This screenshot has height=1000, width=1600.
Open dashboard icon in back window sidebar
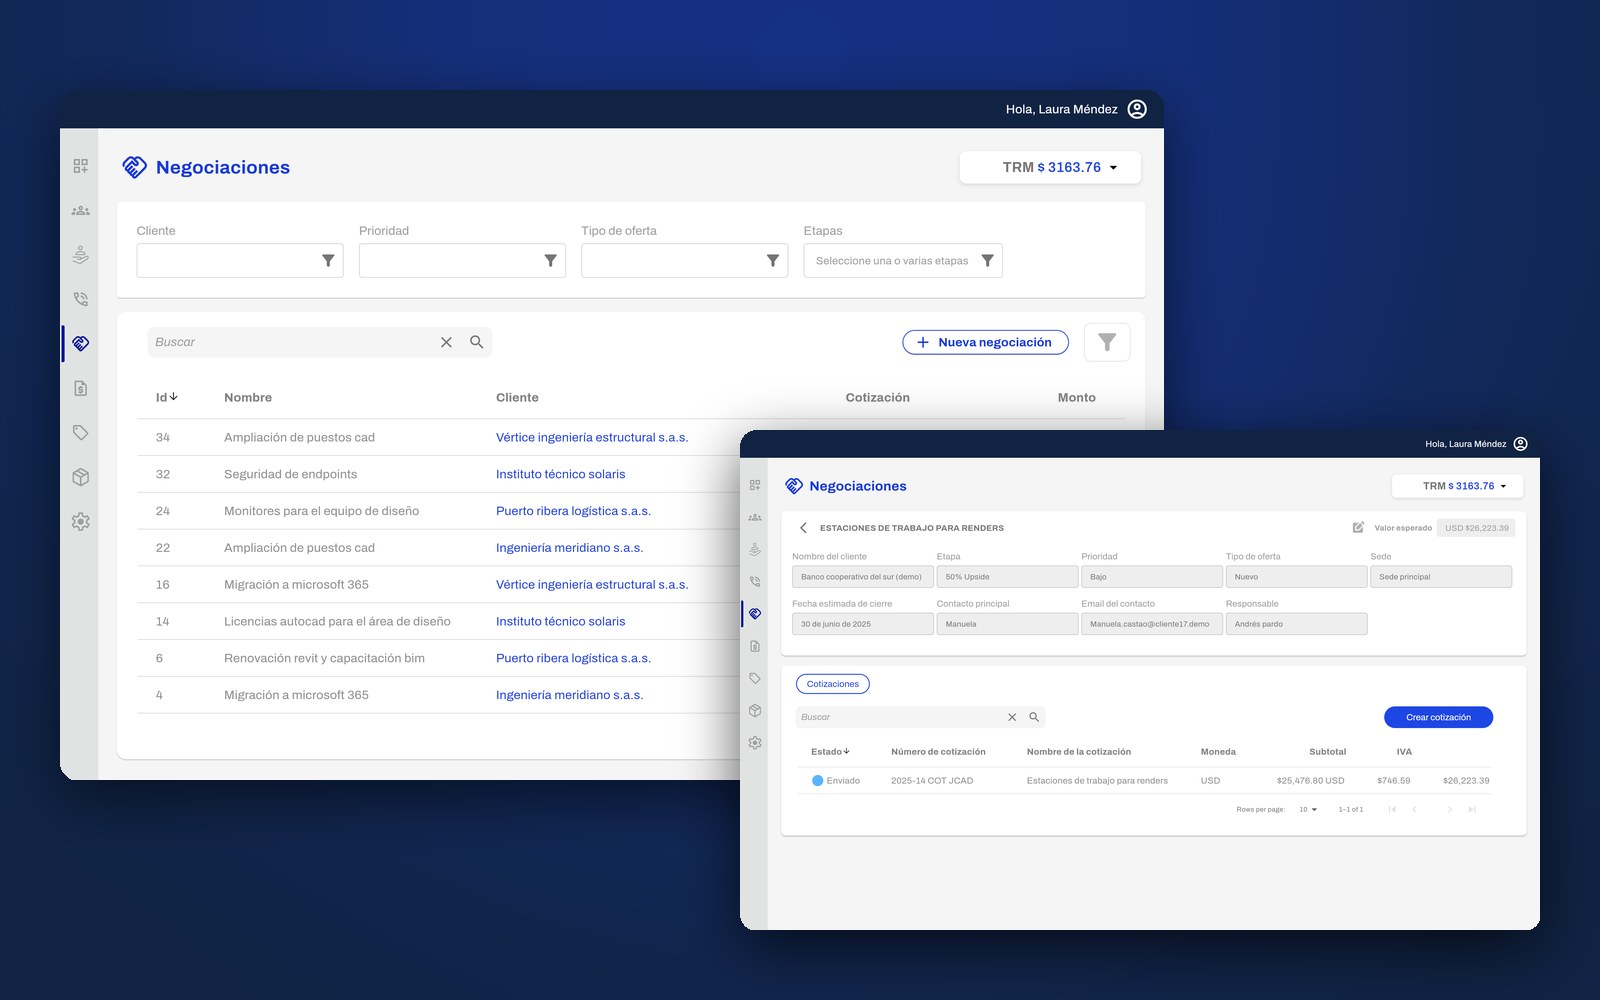coord(81,166)
